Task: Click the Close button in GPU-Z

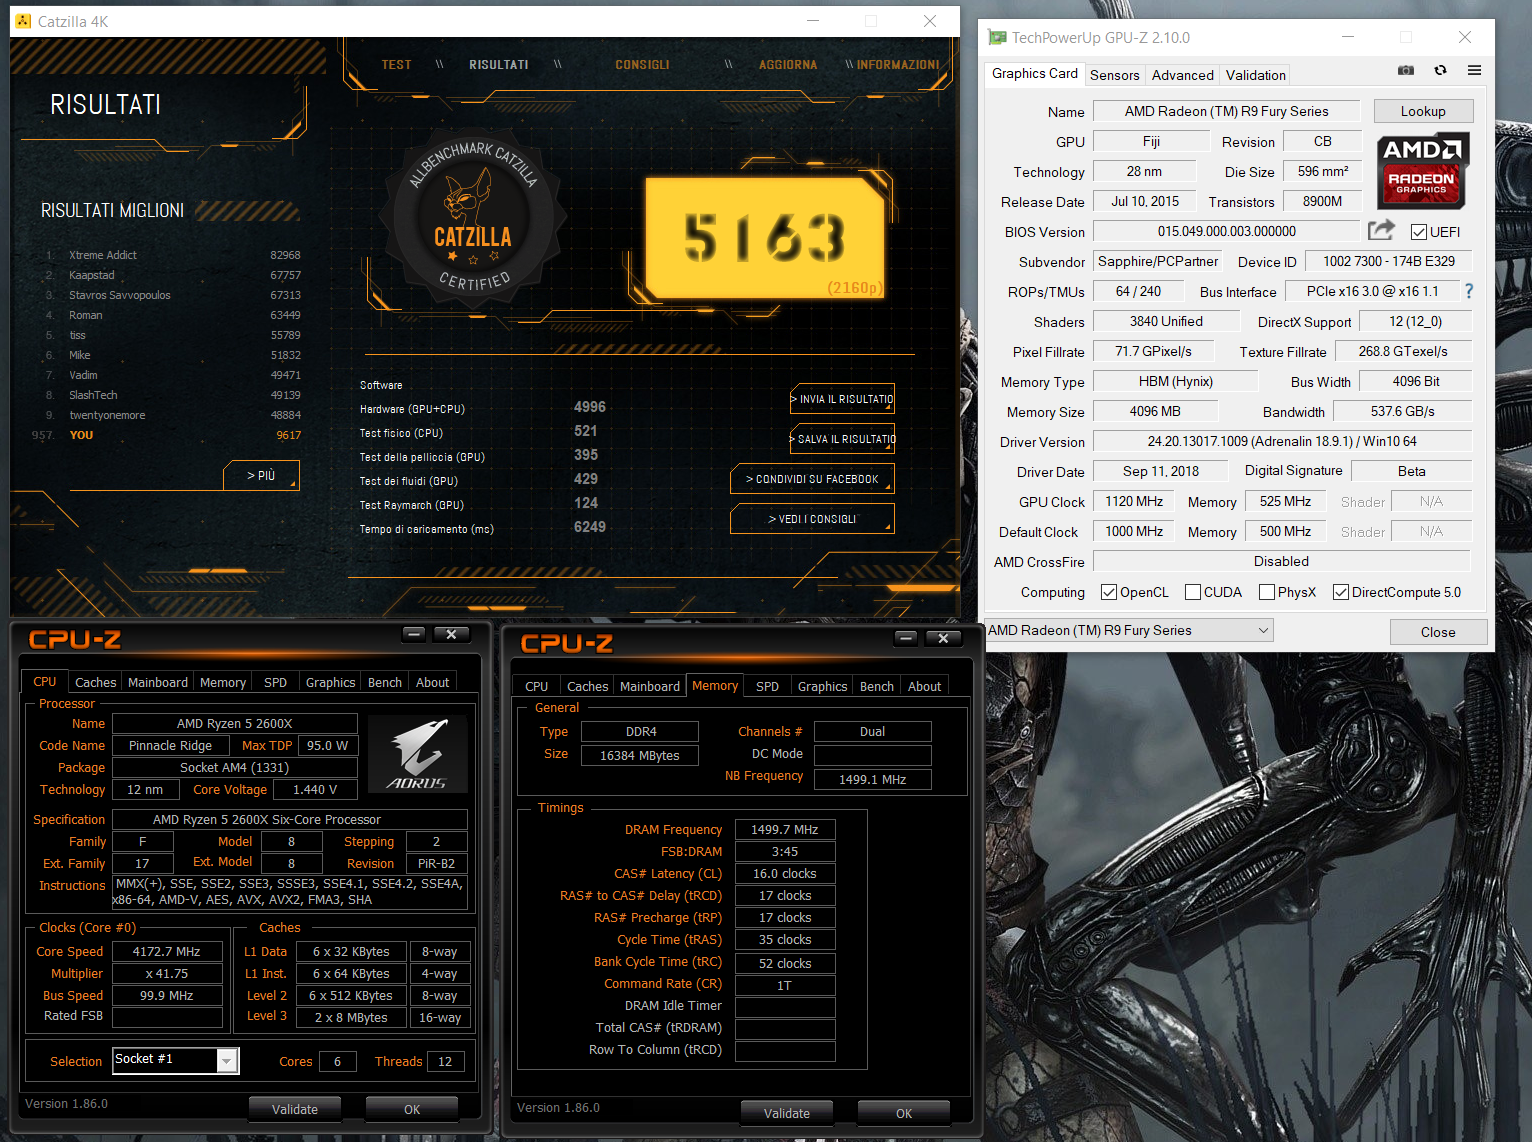Action: tap(1437, 631)
